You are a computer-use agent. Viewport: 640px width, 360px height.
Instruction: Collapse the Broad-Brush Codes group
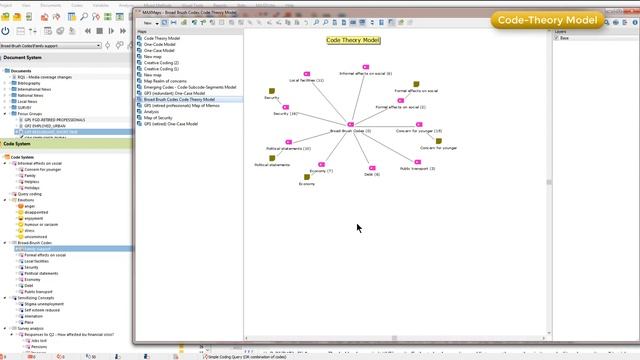point(5,243)
